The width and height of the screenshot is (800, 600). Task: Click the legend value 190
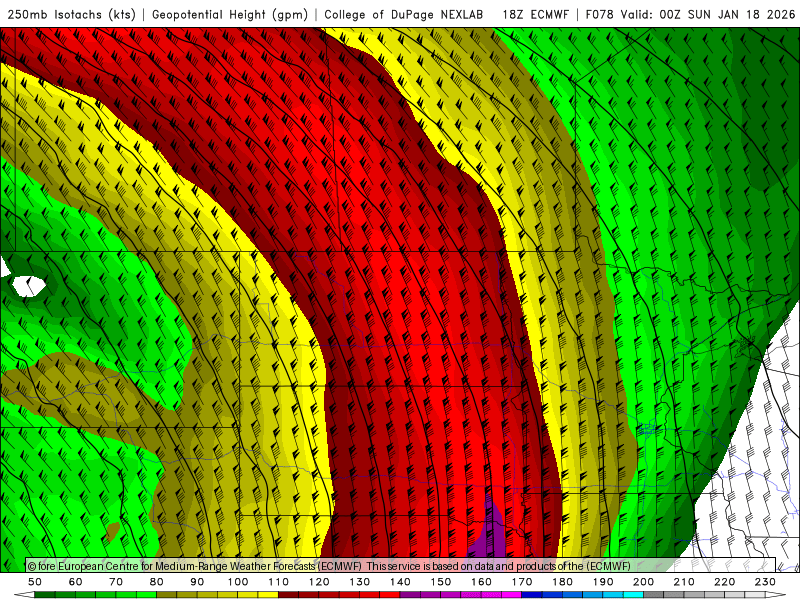(x=603, y=582)
